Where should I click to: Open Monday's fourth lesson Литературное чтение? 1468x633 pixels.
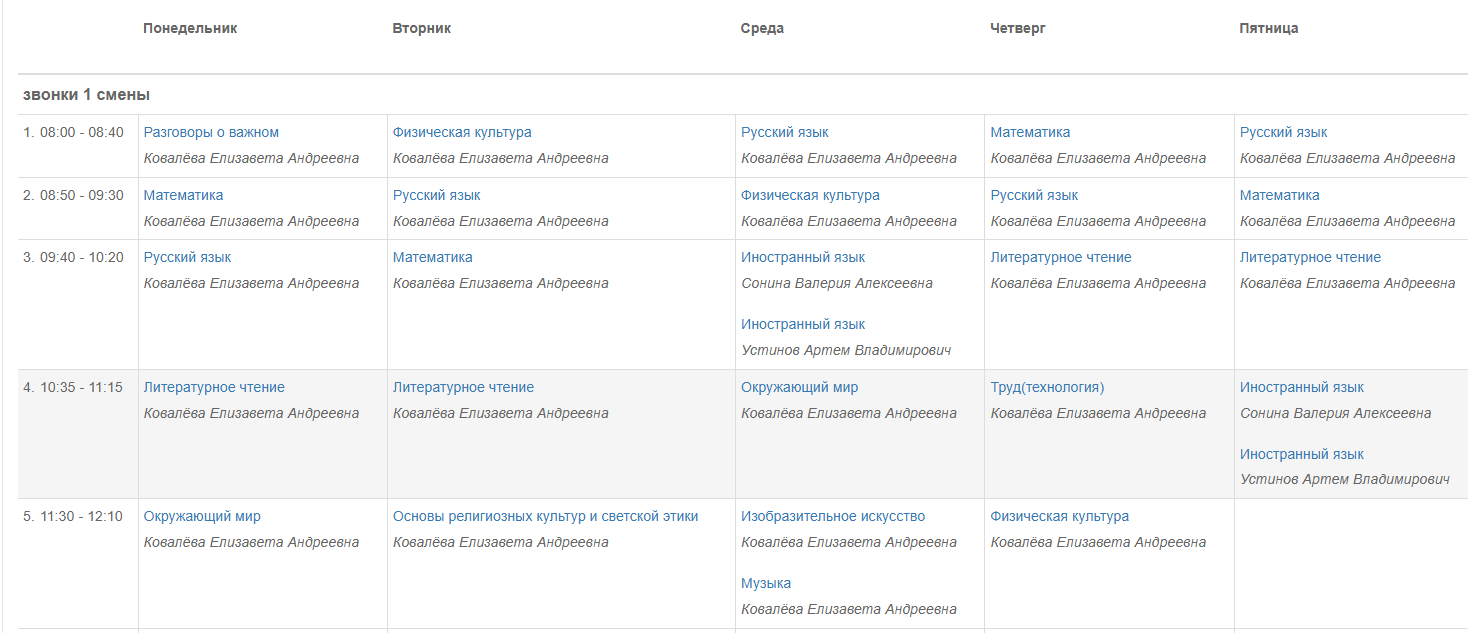click(214, 387)
